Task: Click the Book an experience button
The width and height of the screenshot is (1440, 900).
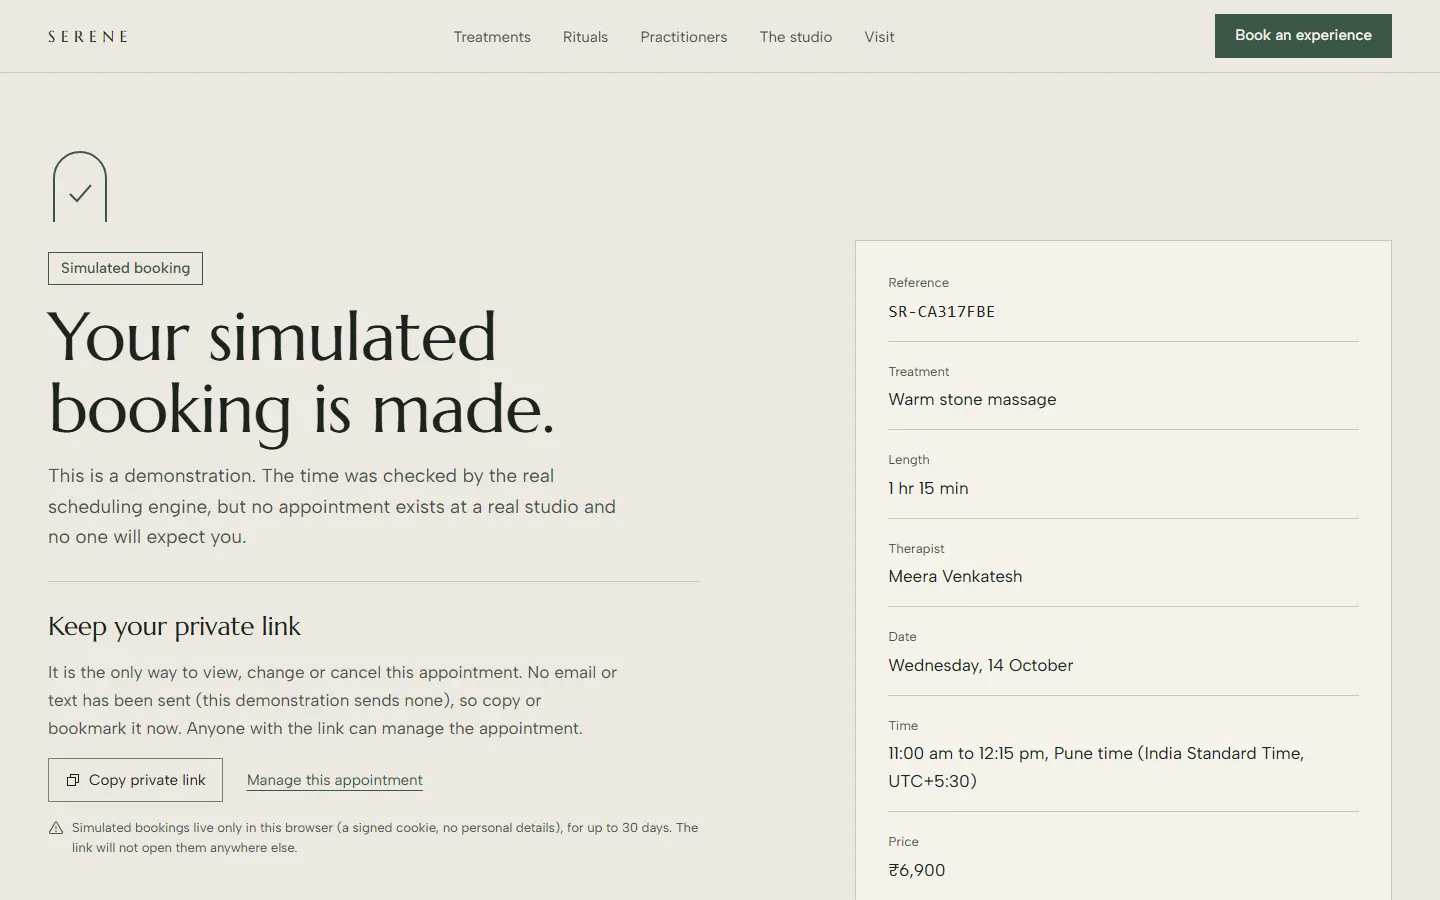Action: (x=1303, y=36)
